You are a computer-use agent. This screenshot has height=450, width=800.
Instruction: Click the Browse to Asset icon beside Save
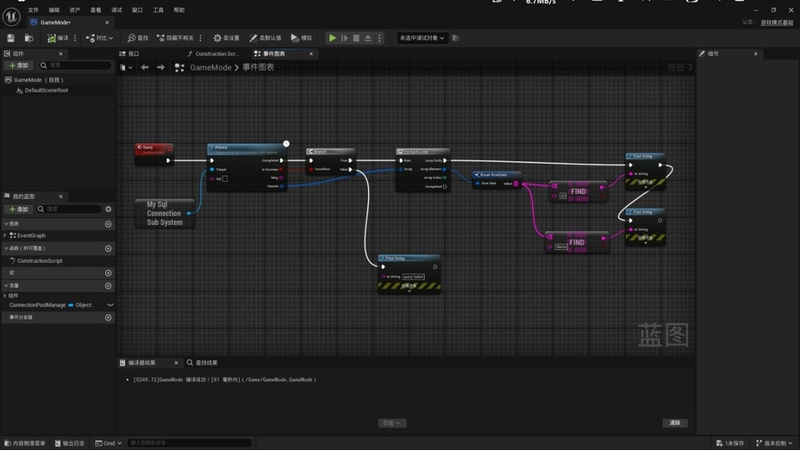tap(29, 38)
